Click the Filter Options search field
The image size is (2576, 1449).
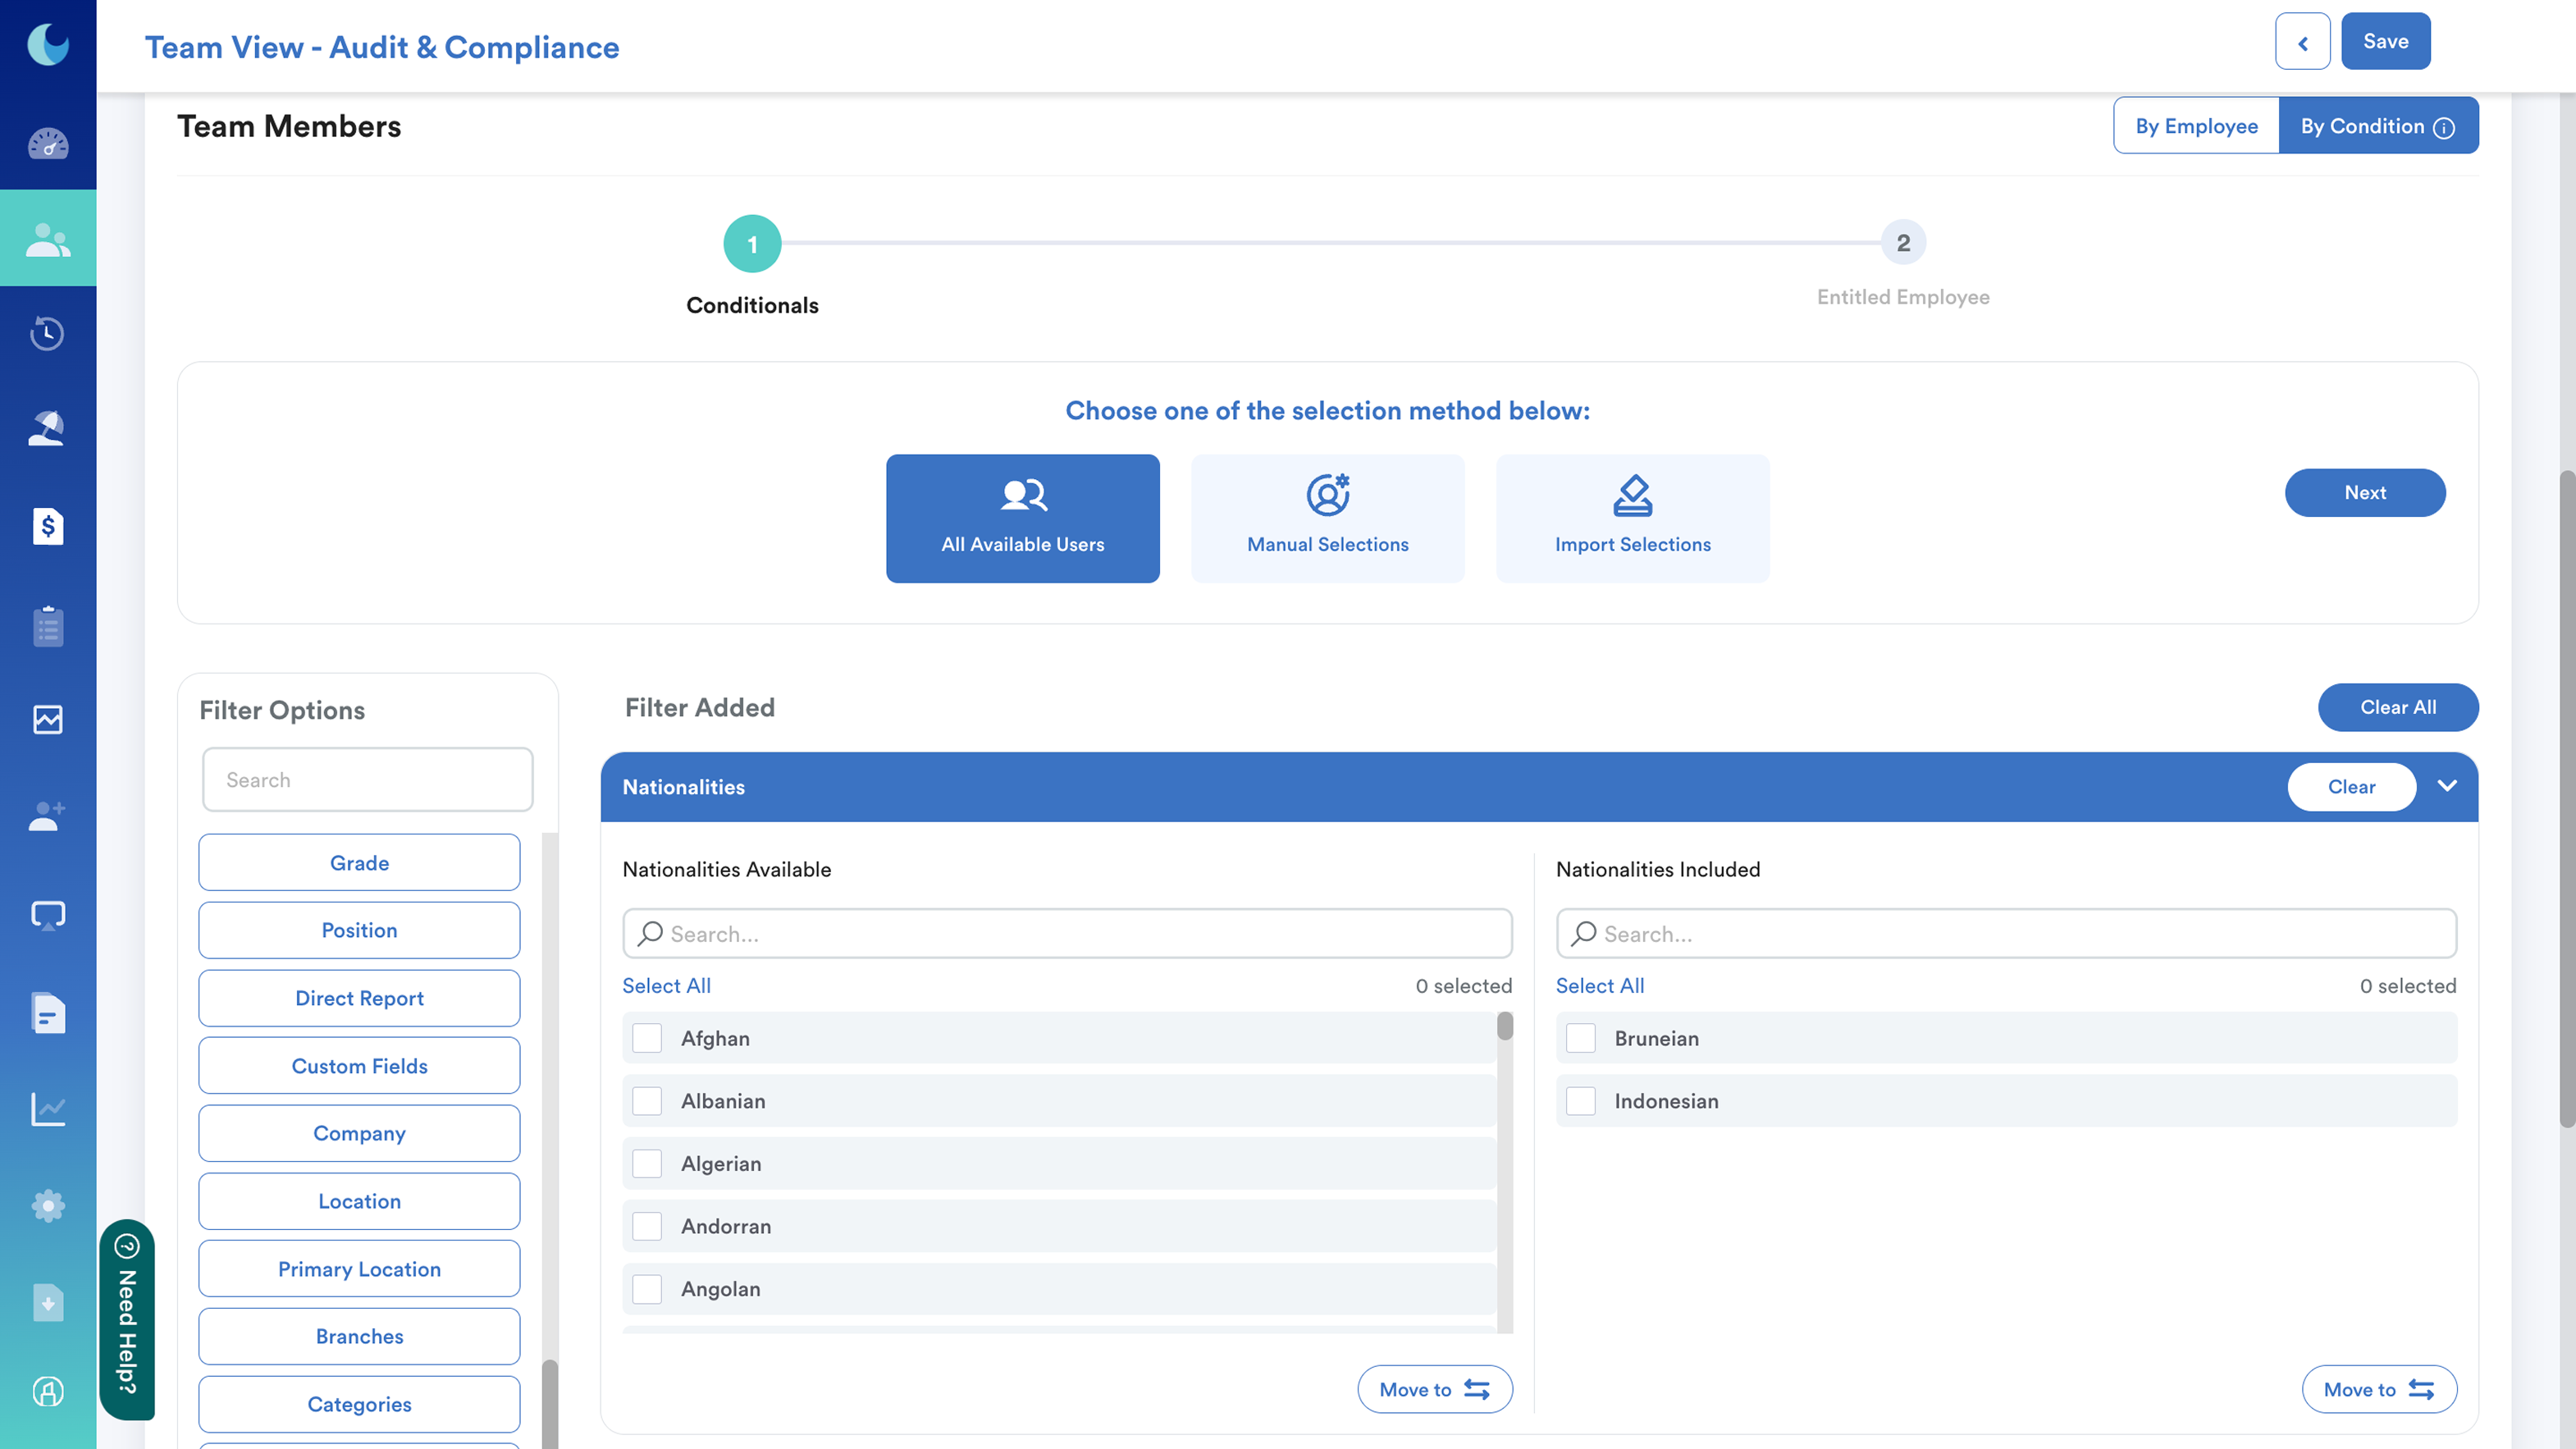click(x=367, y=780)
